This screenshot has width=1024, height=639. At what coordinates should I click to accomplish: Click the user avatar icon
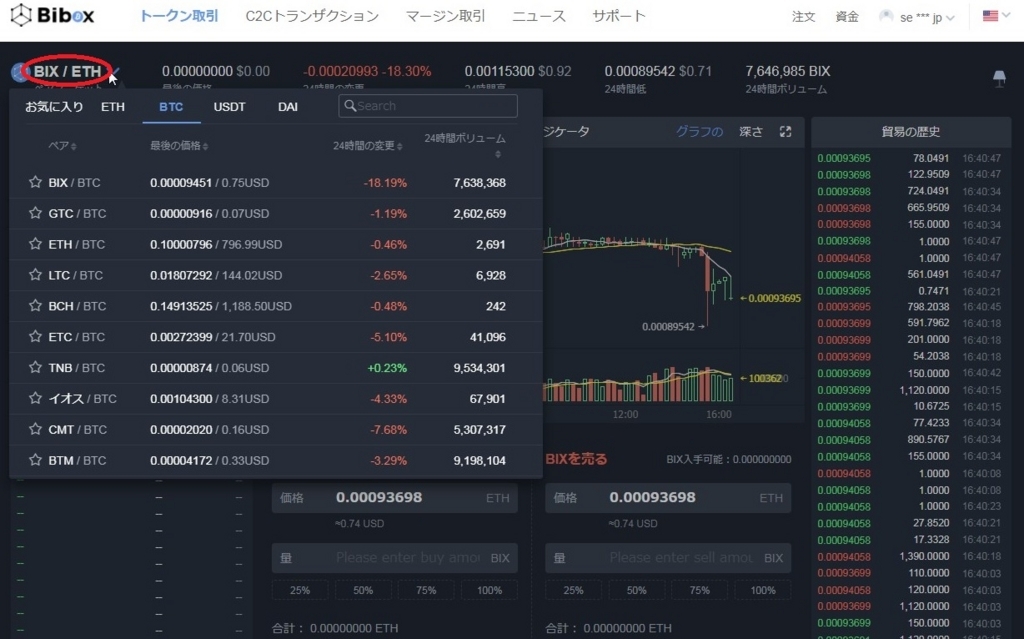coord(886,16)
